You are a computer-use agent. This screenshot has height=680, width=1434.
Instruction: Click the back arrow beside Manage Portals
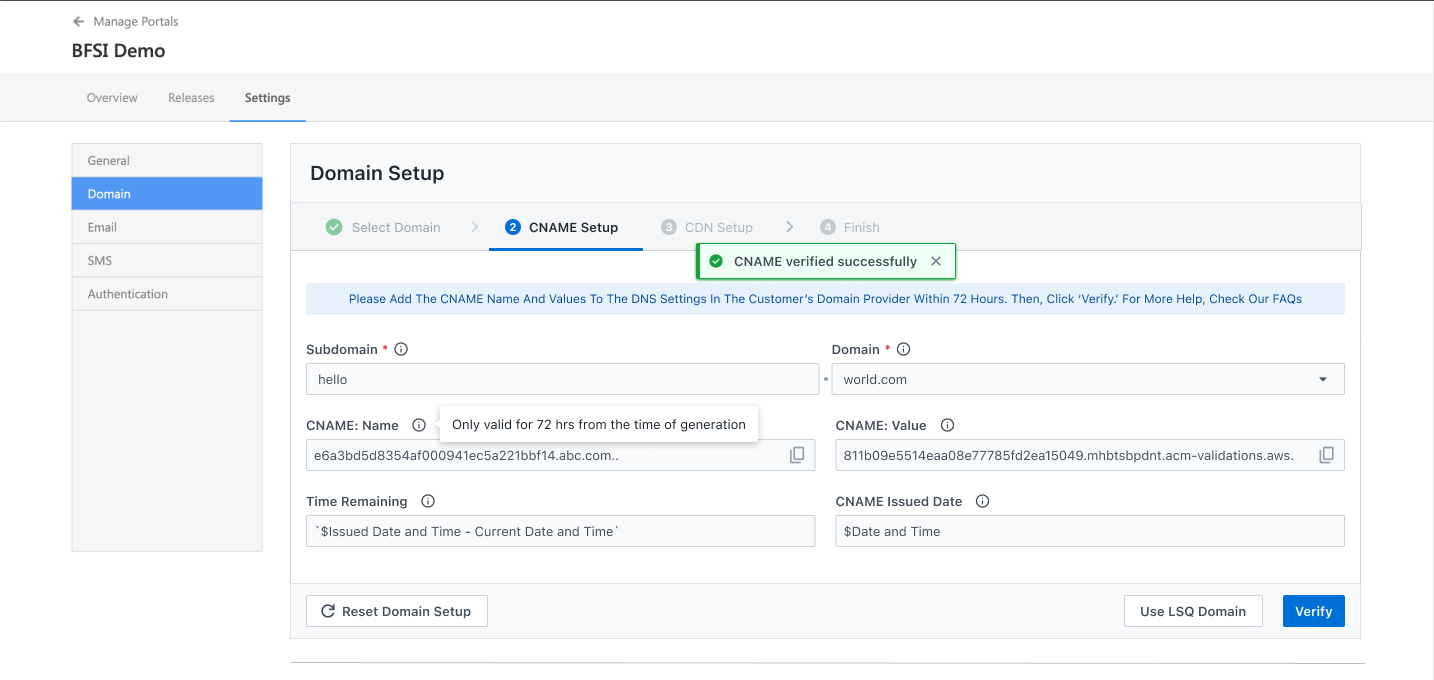click(79, 21)
